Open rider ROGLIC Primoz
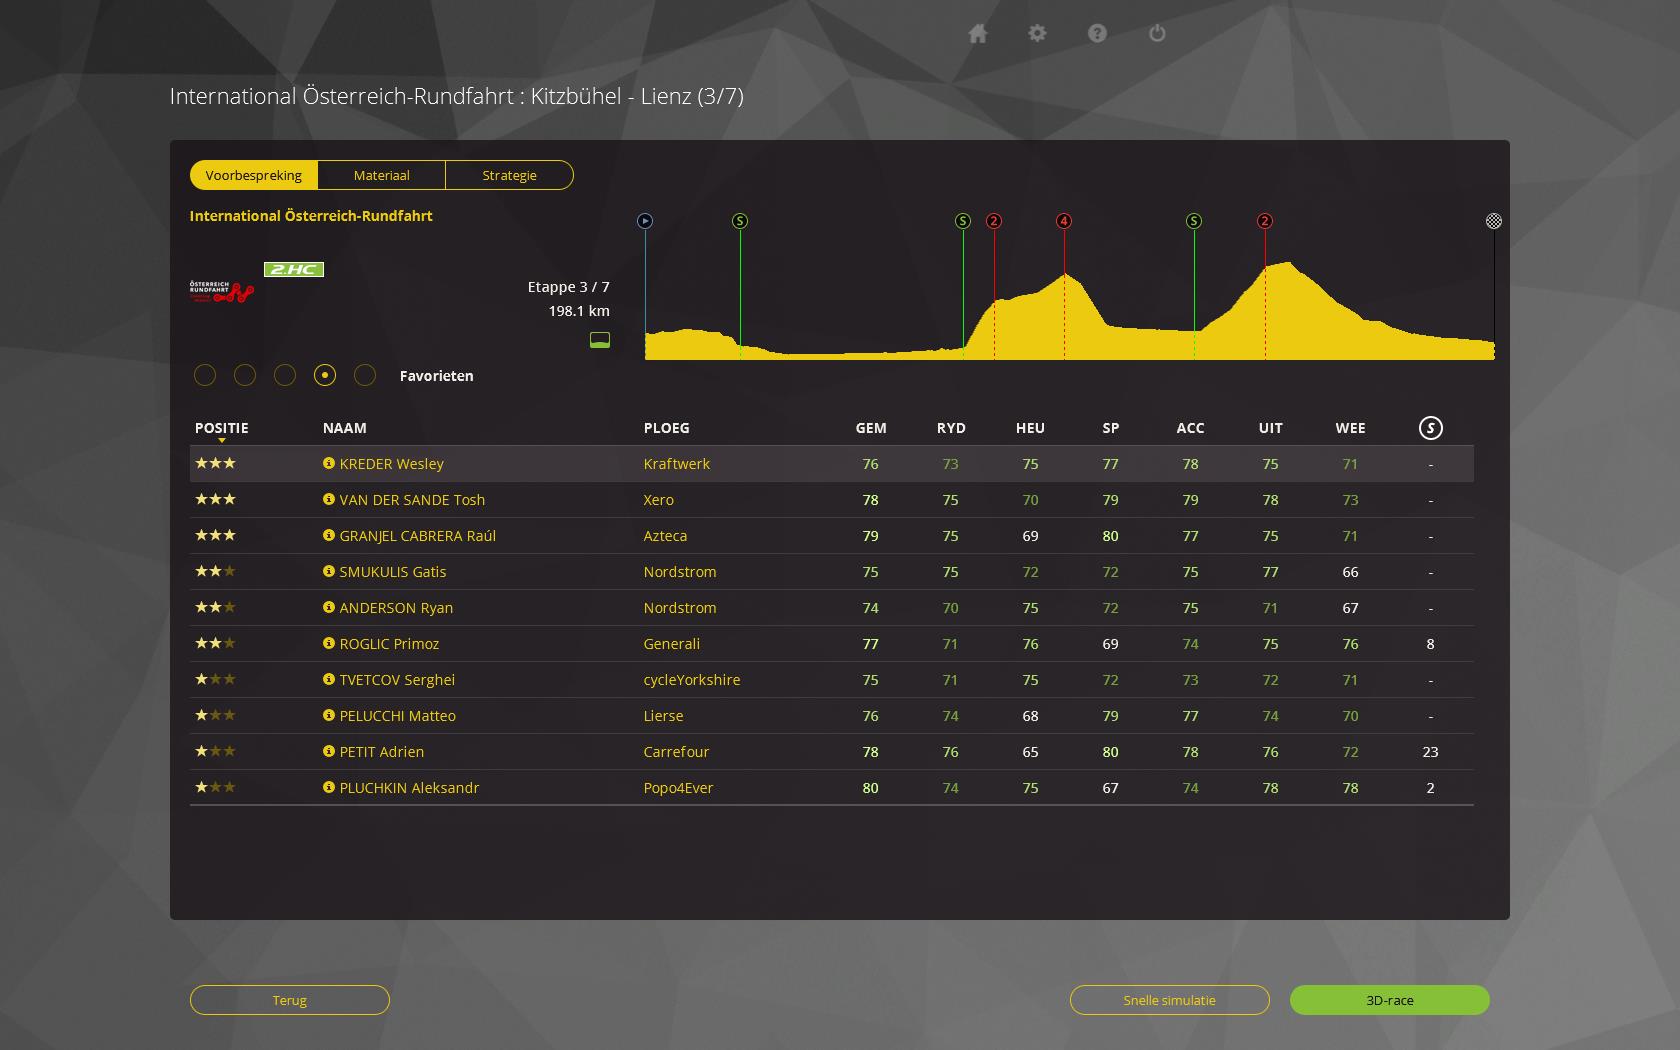 pos(389,644)
